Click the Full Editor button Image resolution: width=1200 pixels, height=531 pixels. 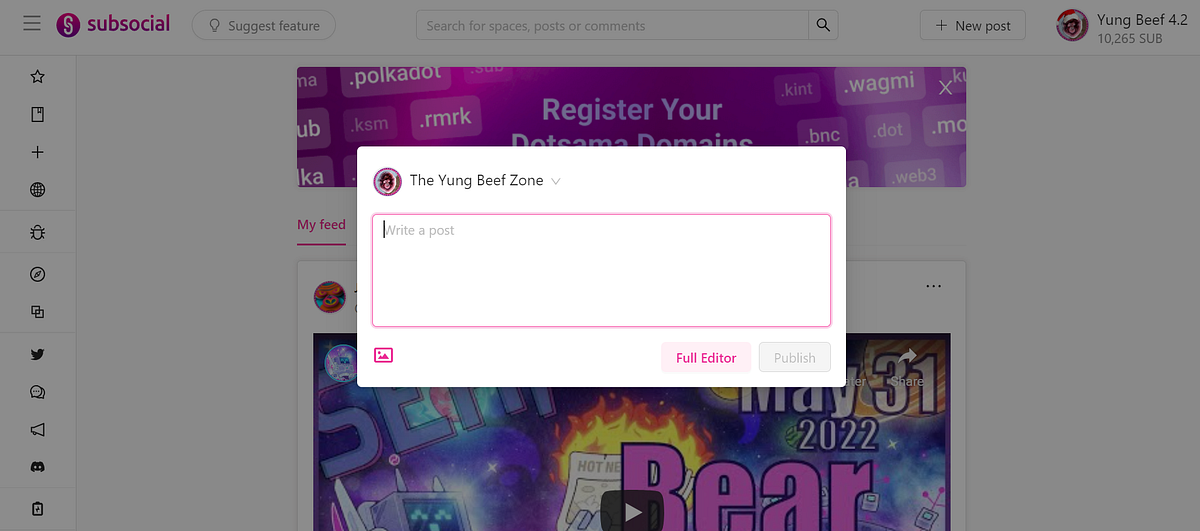click(x=706, y=357)
